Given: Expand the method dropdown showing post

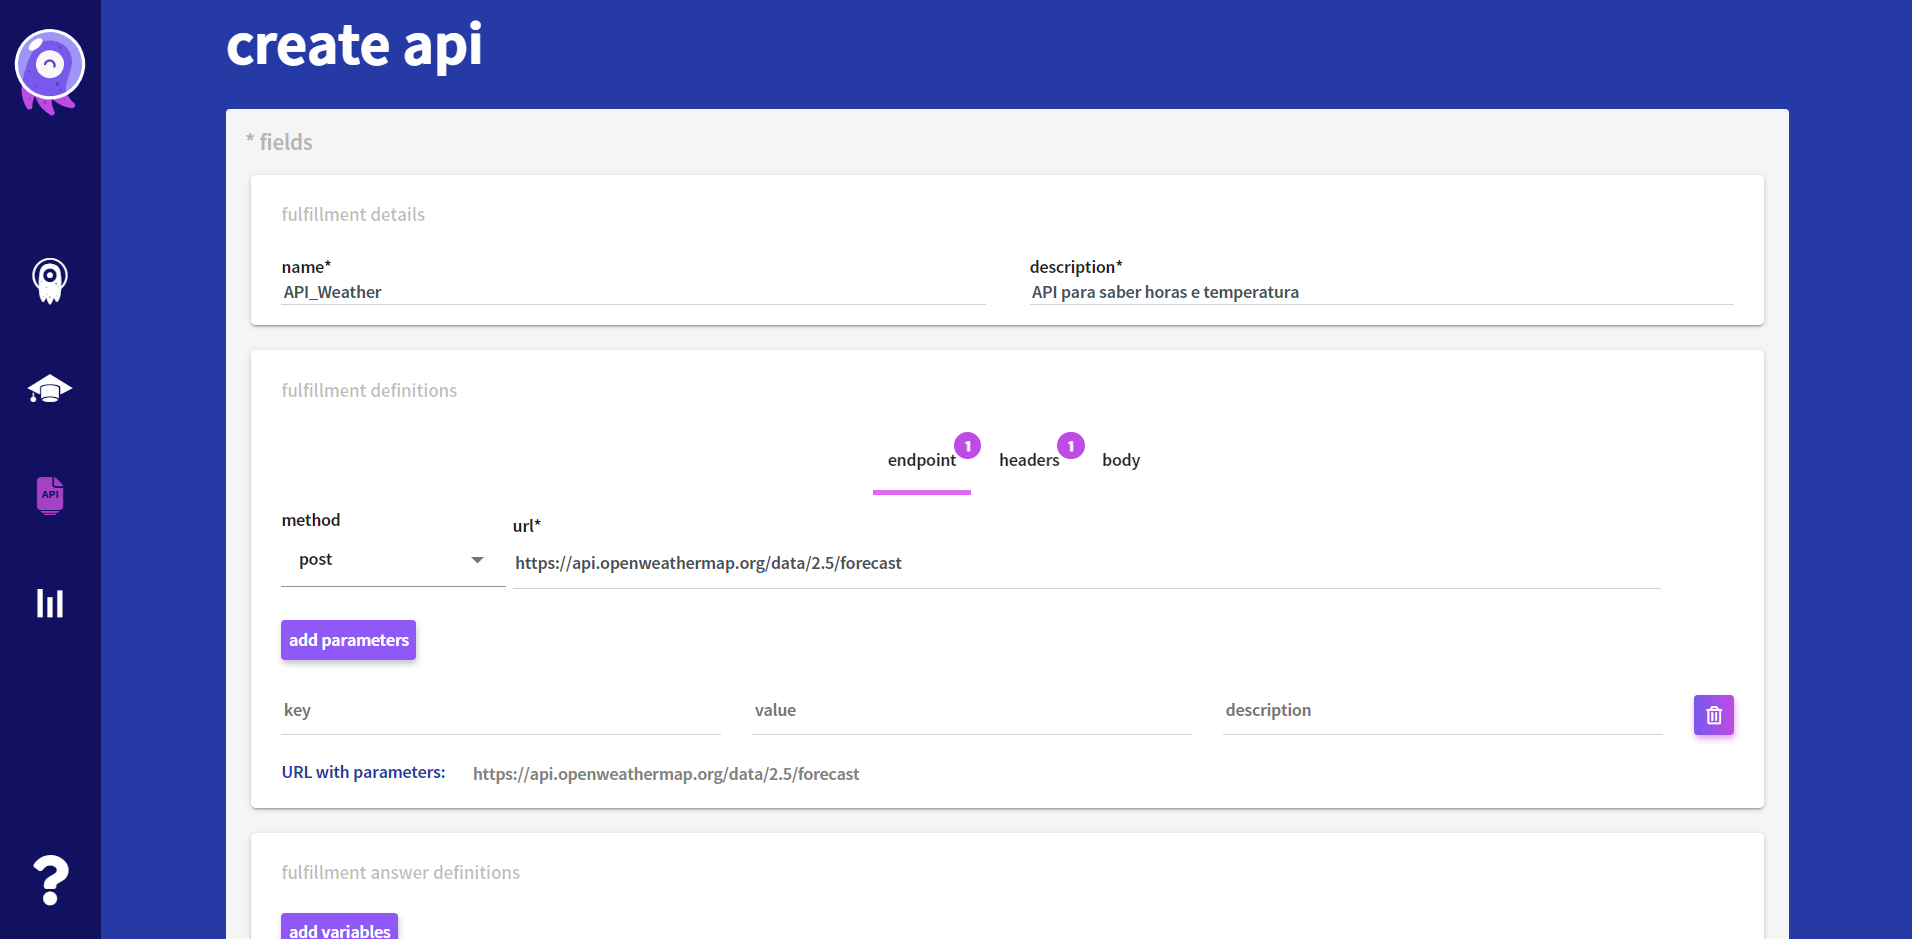Looking at the screenshot, I should pyautogui.click(x=393, y=560).
